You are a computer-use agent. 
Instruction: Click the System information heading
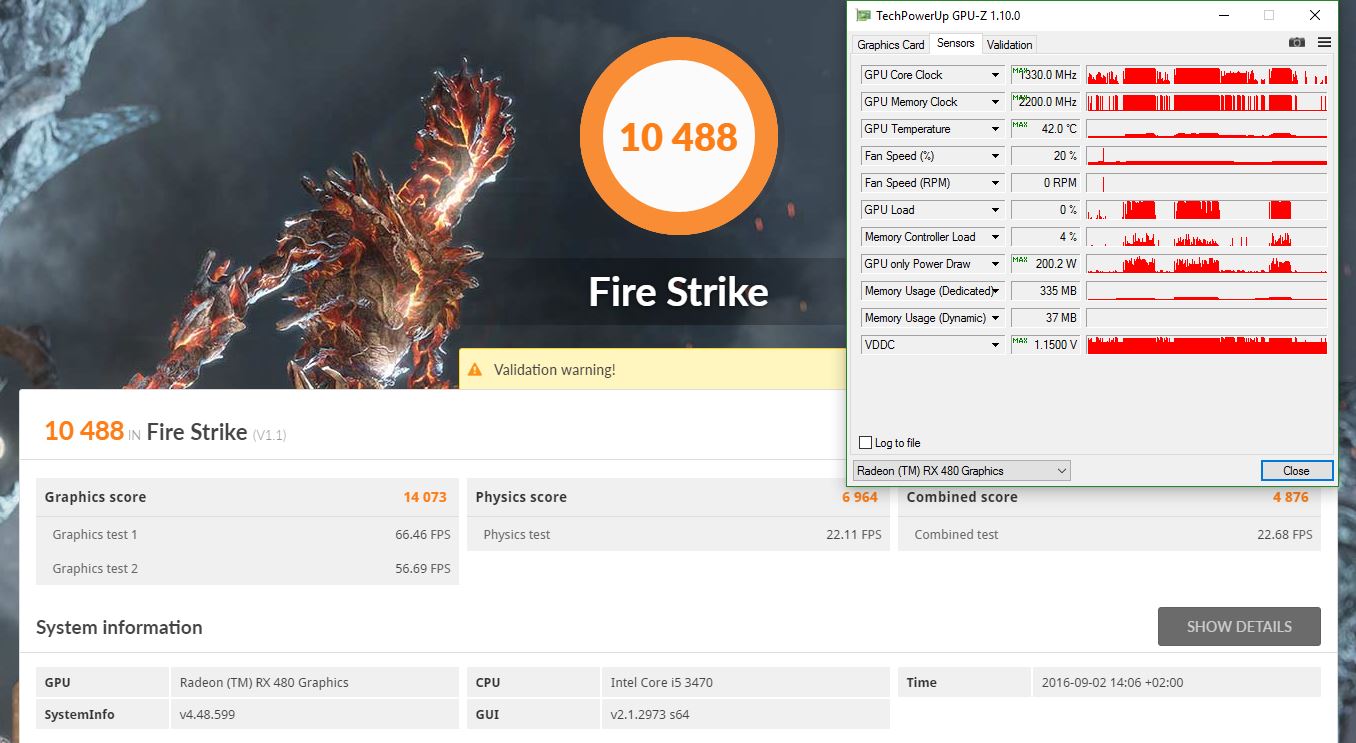tap(119, 628)
